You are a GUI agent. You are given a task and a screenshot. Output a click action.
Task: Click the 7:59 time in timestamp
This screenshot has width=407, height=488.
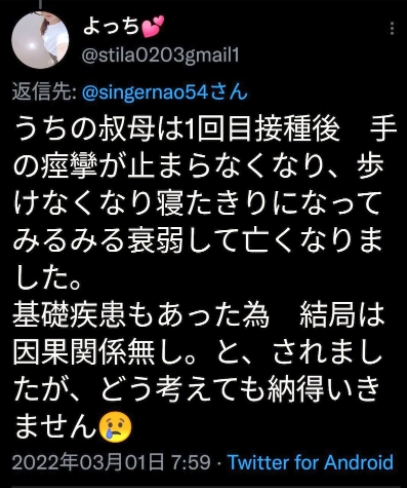191,463
